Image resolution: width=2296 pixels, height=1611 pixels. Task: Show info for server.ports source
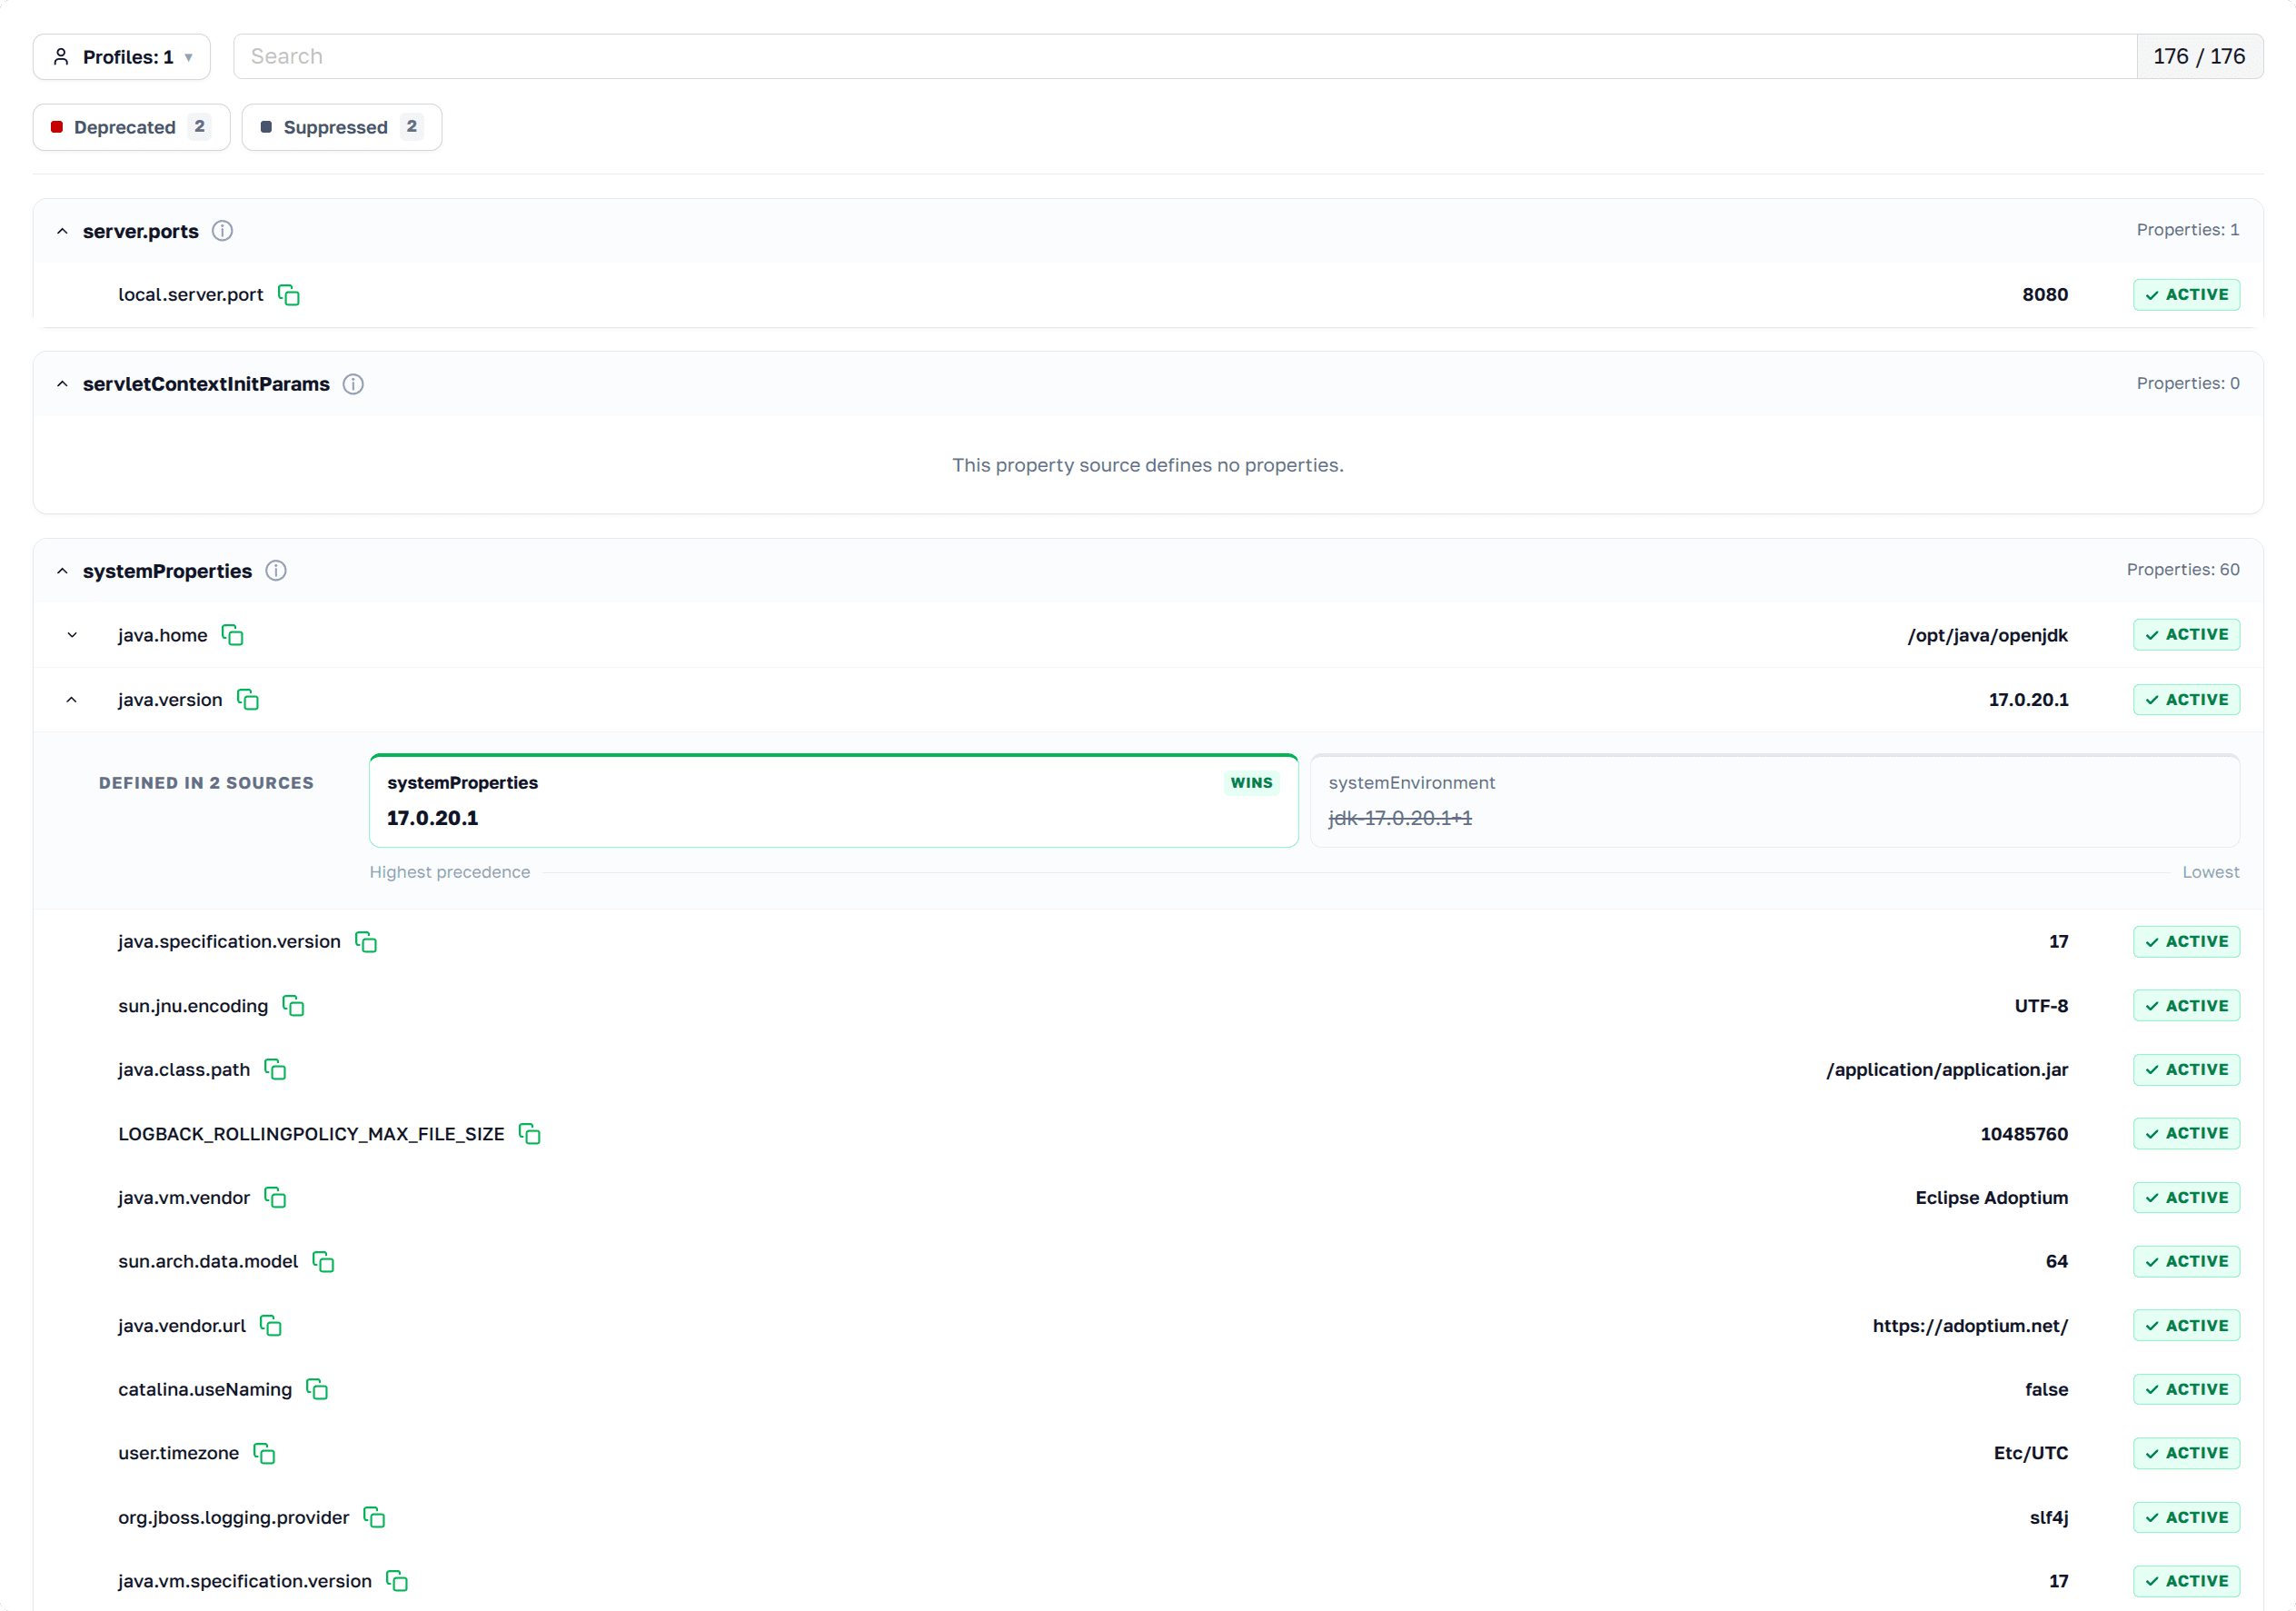tap(223, 231)
